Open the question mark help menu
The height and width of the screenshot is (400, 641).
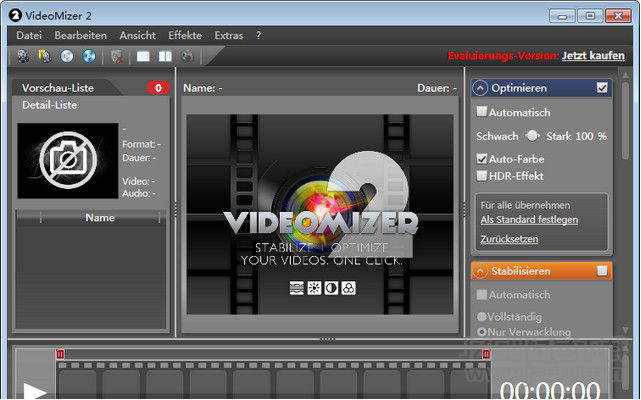coord(258,36)
